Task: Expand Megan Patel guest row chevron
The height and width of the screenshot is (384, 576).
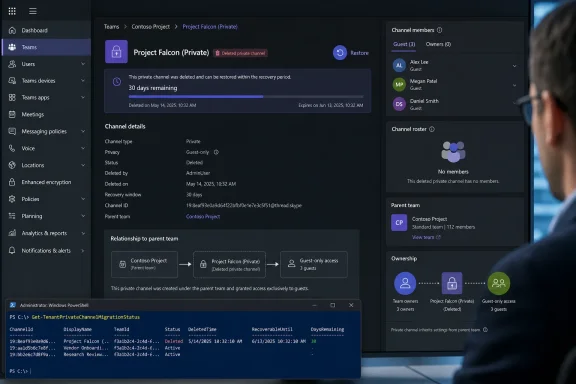Action: tap(514, 85)
